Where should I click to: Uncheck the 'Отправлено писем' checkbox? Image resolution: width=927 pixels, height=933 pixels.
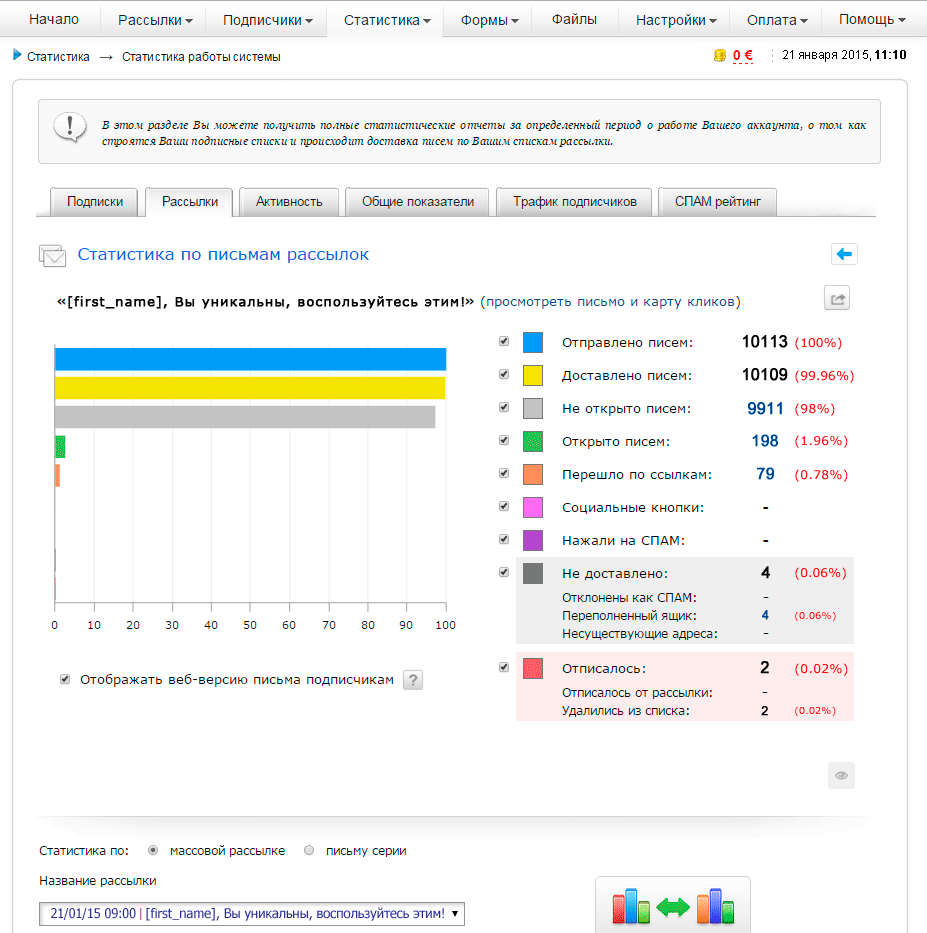[x=504, y=342]
